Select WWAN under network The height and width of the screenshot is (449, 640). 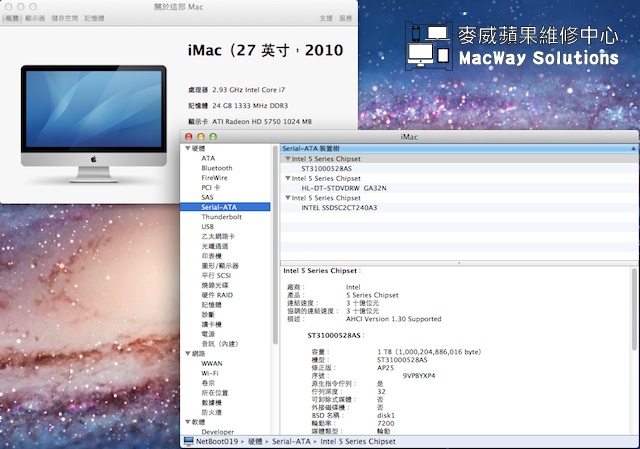point(212,363)
